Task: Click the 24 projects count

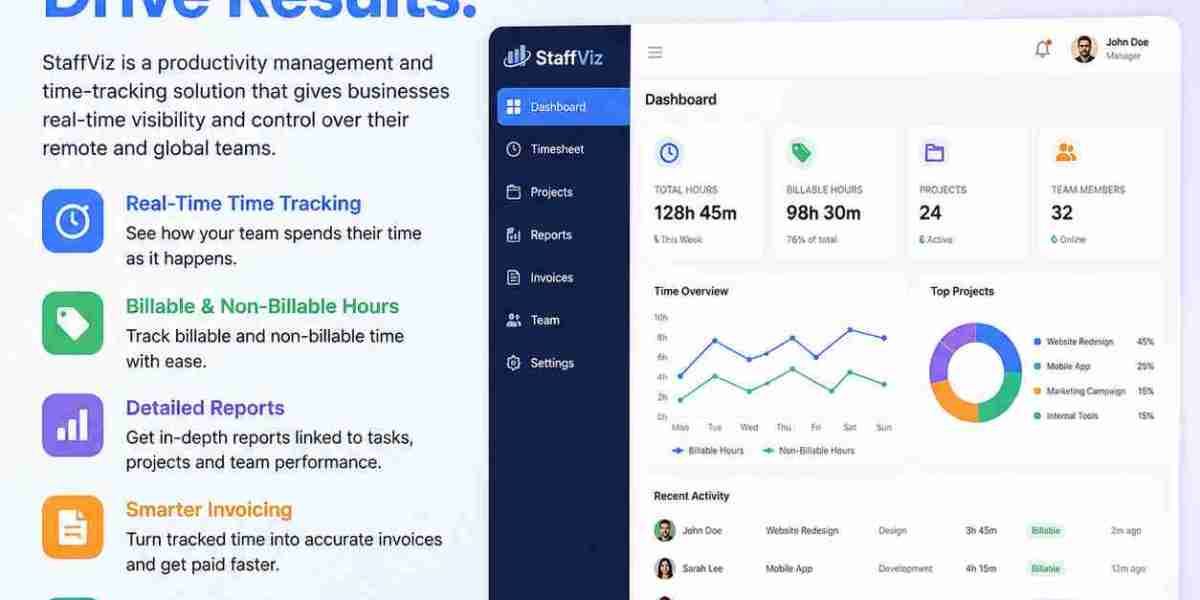Action: tap(930, 213)
